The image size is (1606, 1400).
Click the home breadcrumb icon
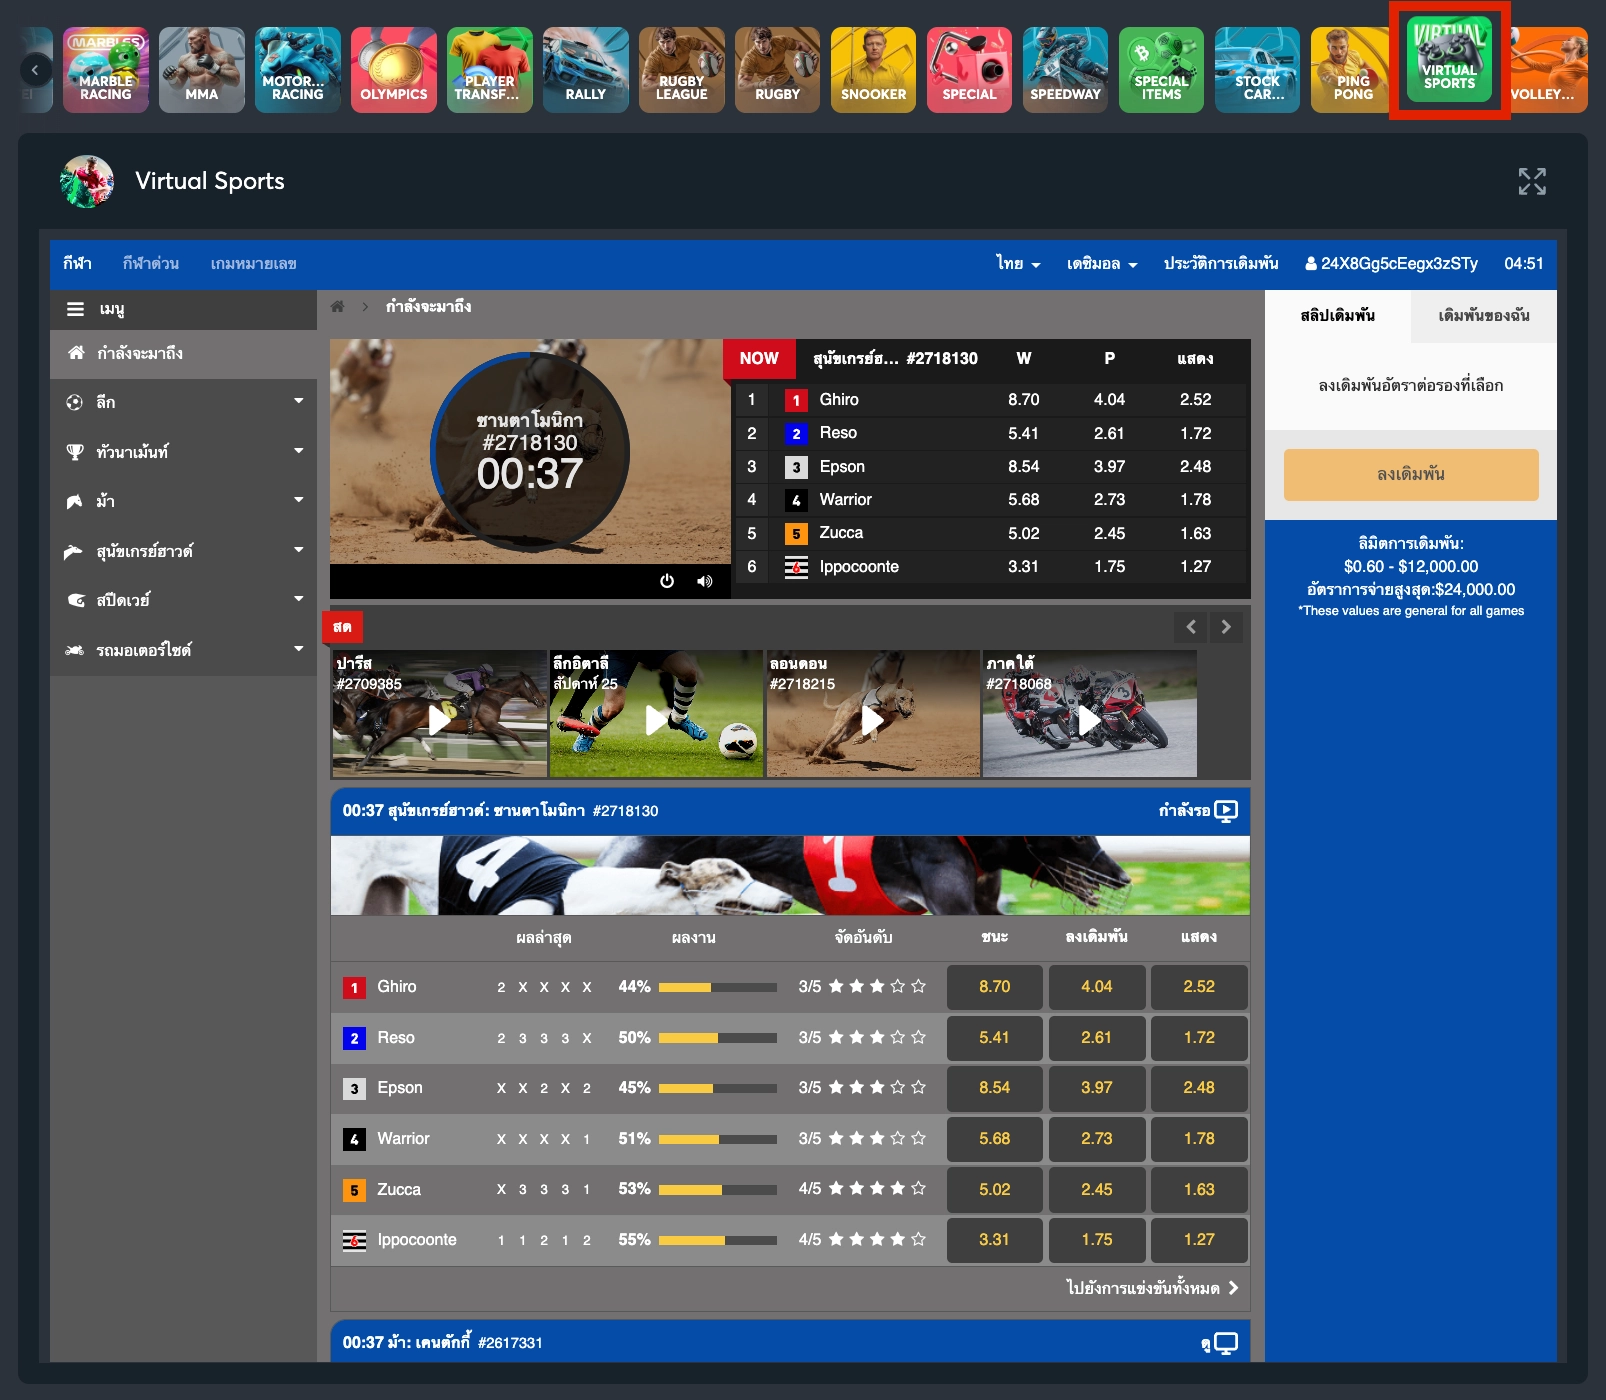coord(338,307)
